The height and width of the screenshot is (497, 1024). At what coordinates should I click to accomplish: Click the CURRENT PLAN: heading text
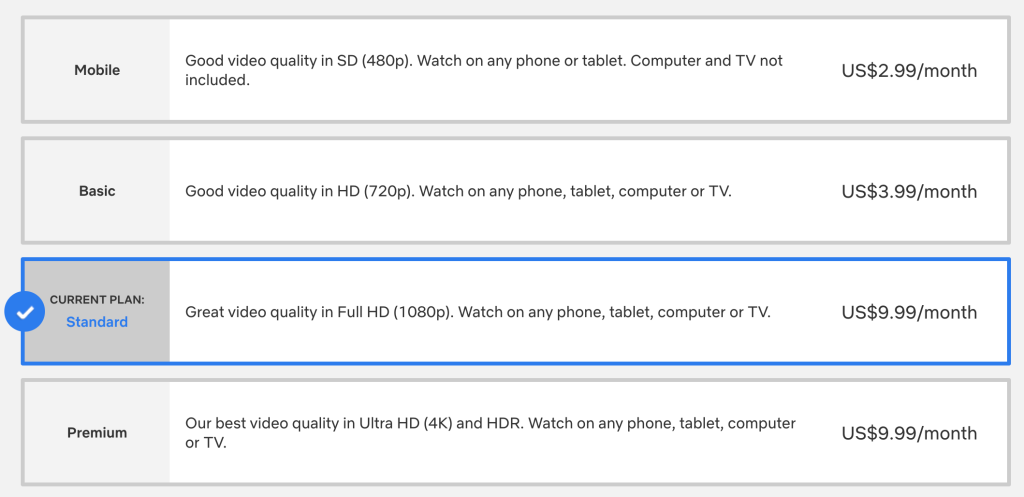pos(97,300)
